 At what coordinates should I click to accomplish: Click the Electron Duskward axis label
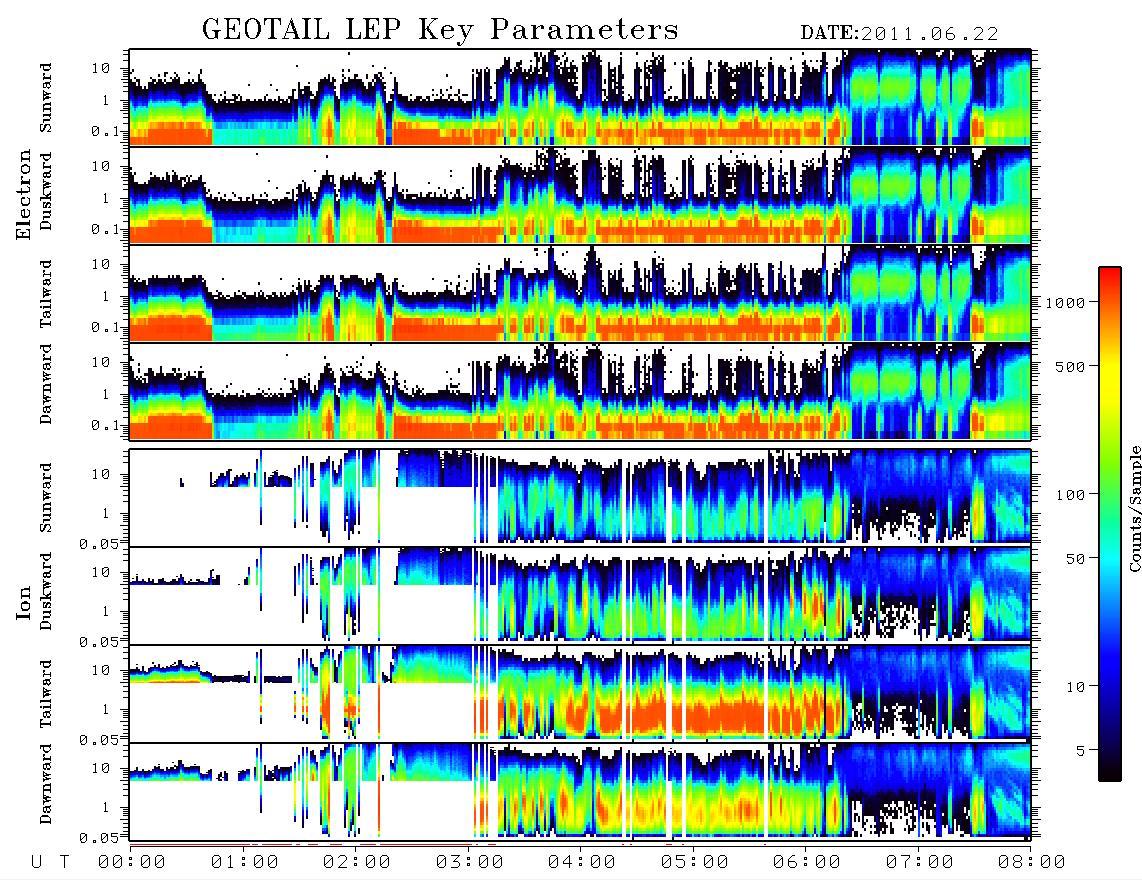coord(46,191)
